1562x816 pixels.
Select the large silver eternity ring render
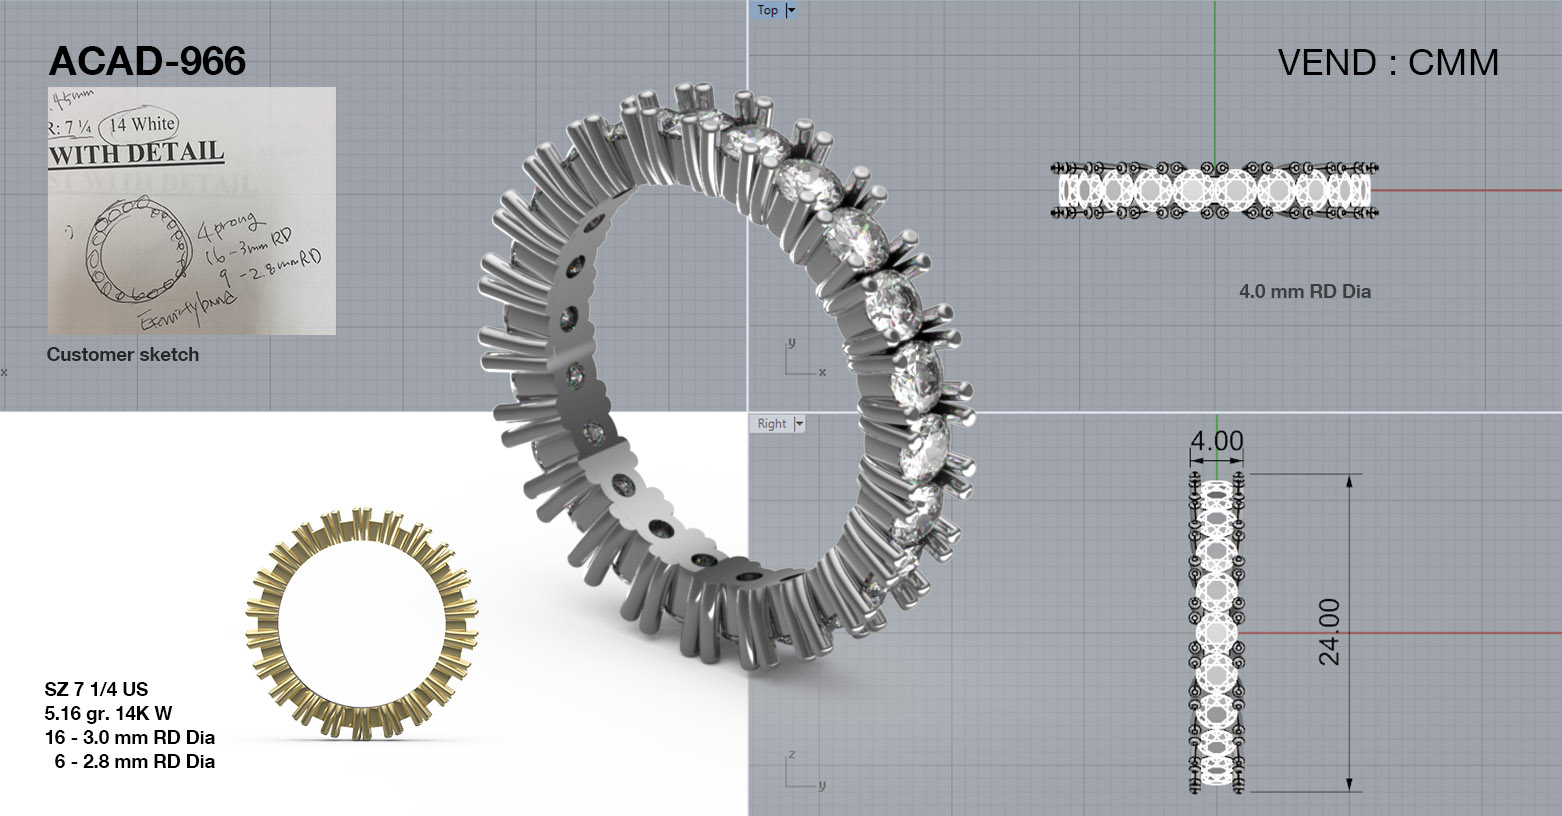pos(728,377)
